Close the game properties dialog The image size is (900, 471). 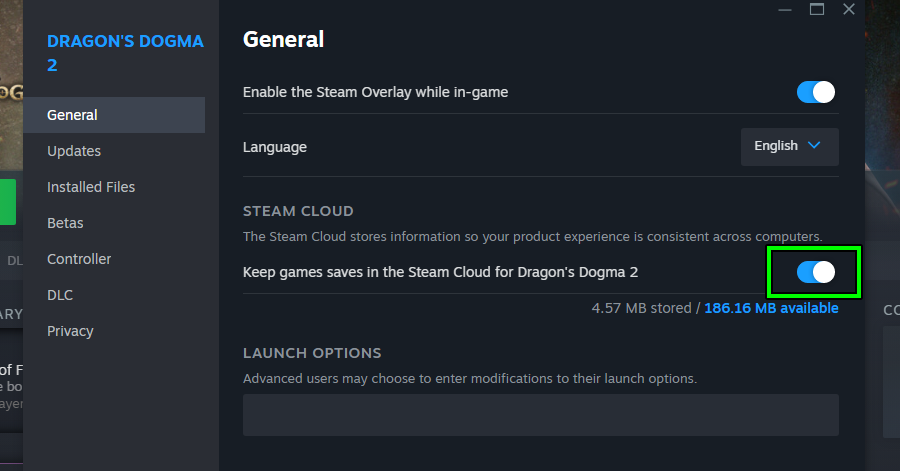pos(849,9)
